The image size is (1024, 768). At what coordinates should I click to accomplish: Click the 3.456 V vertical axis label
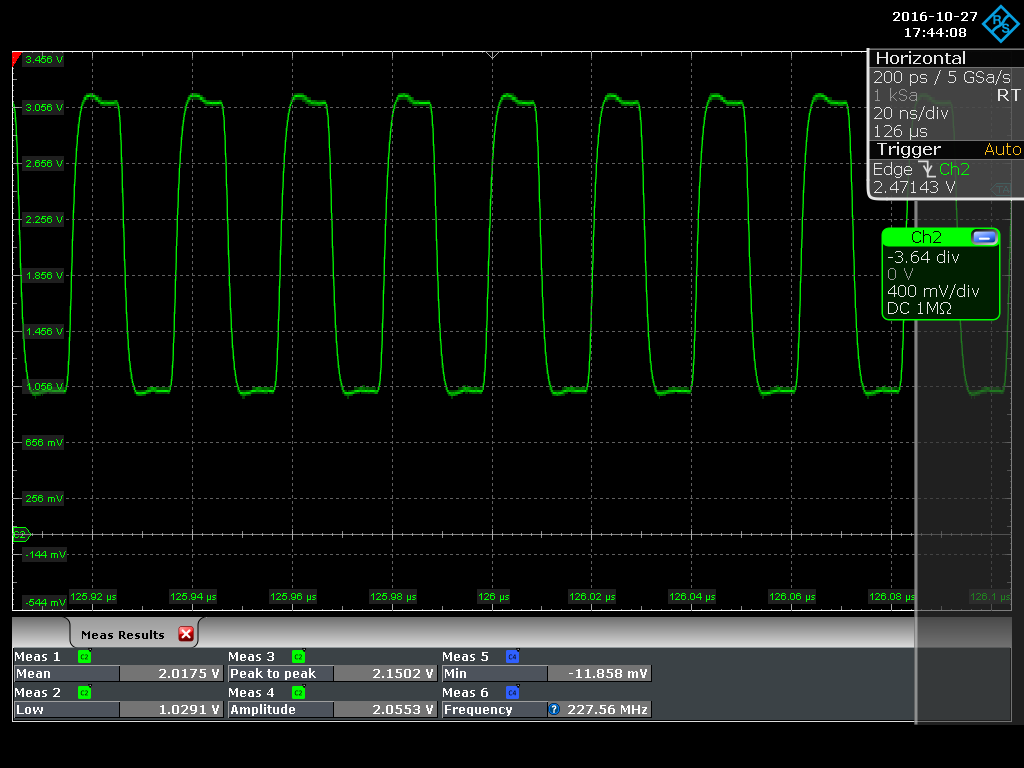(44, 59)
